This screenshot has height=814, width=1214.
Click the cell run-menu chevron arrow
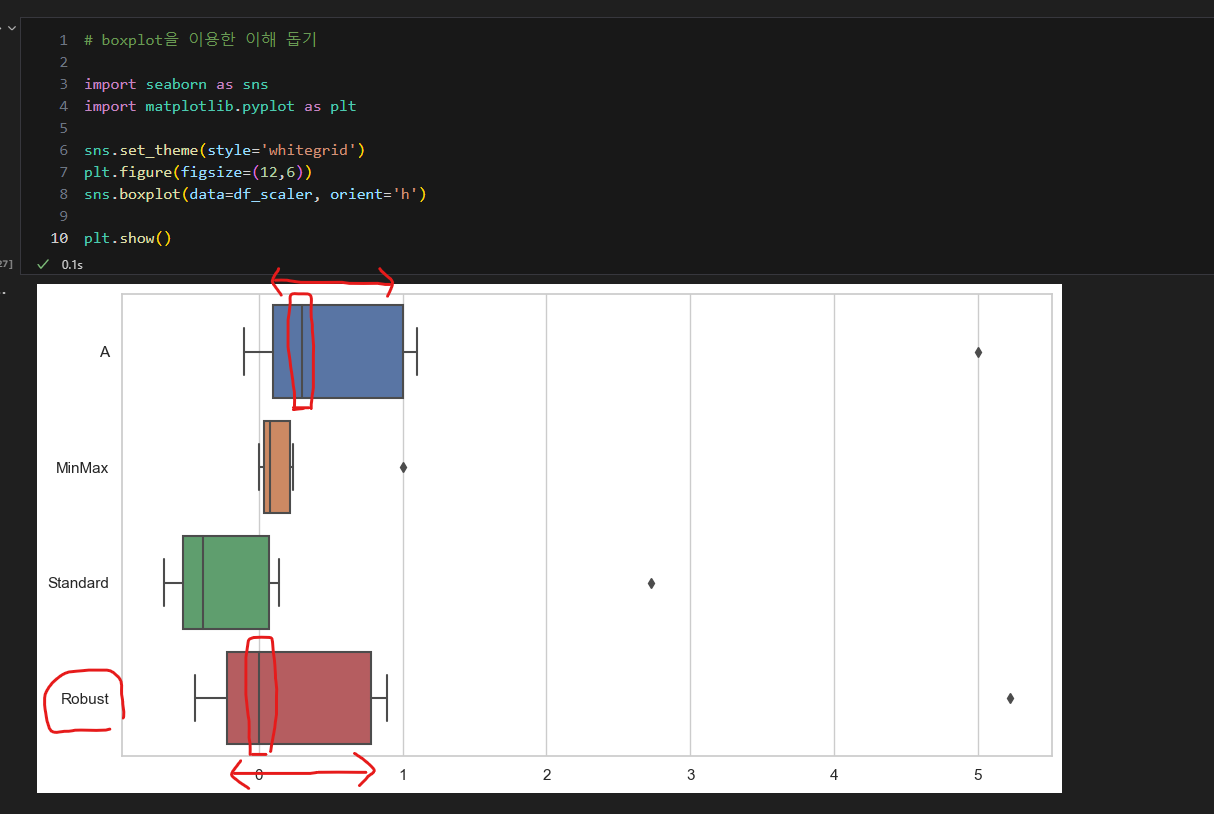(x=11, y=28)
